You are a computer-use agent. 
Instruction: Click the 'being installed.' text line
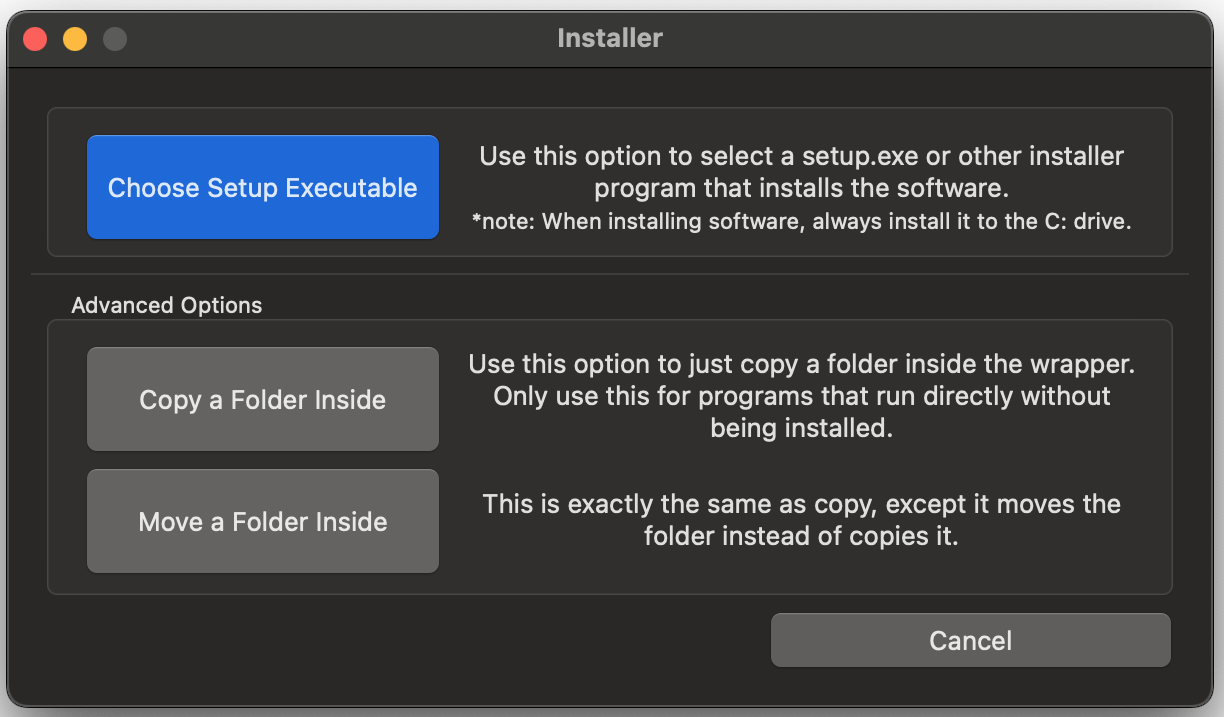(x=801, y=428)
